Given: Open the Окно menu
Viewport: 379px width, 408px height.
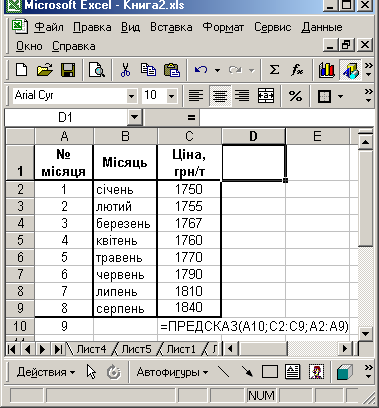Looking at the screenshot, I should 29,46.
